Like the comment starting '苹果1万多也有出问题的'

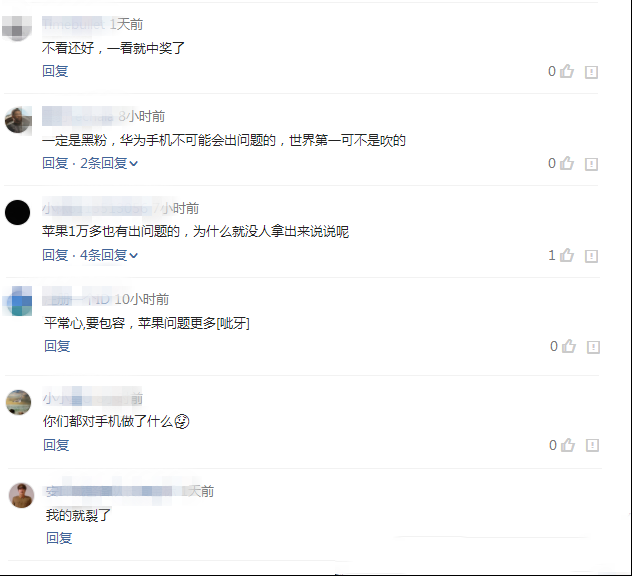tap(567, 255)
